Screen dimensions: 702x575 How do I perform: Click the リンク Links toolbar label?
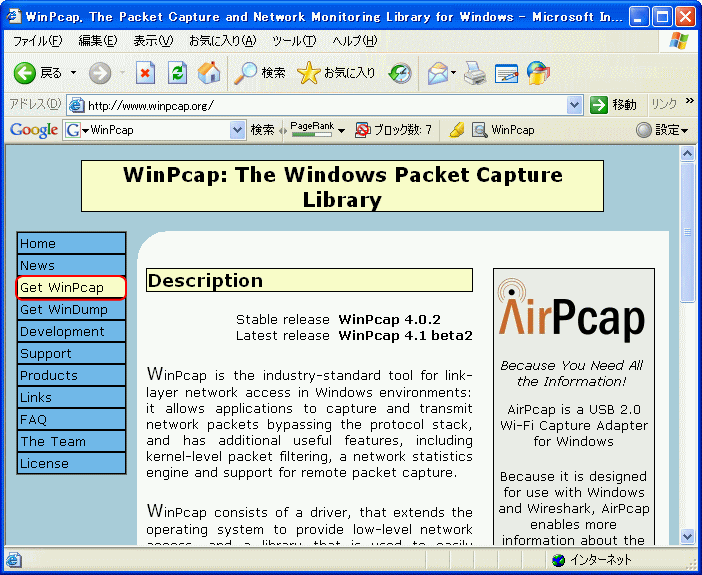tap(664, 104)
